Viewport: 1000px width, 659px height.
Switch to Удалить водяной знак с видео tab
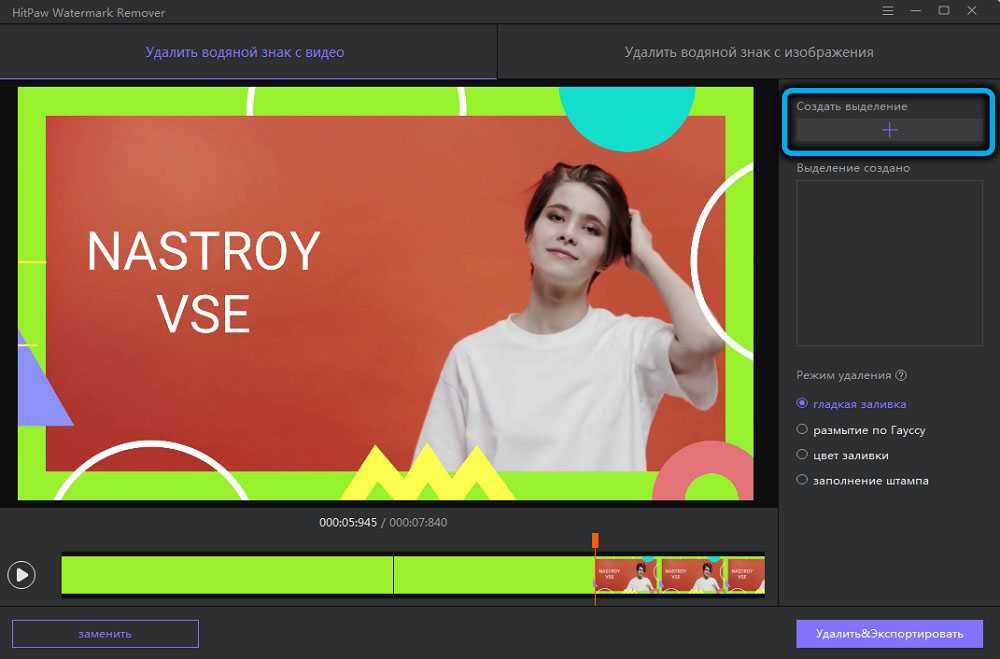245,52
